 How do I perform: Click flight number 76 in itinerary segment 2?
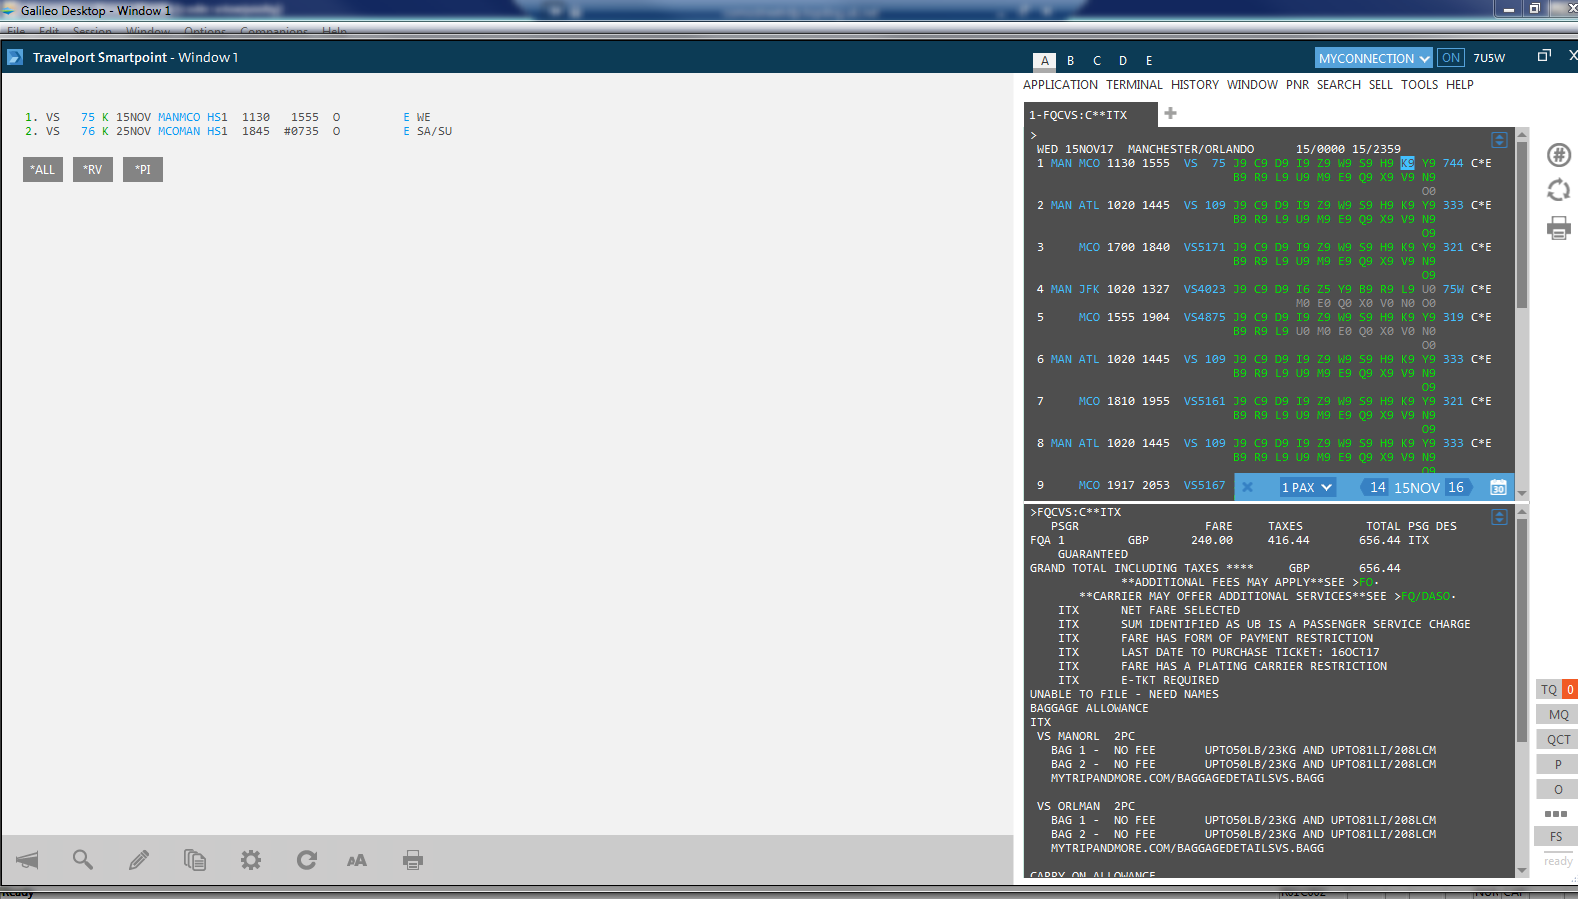click(88, 131)
